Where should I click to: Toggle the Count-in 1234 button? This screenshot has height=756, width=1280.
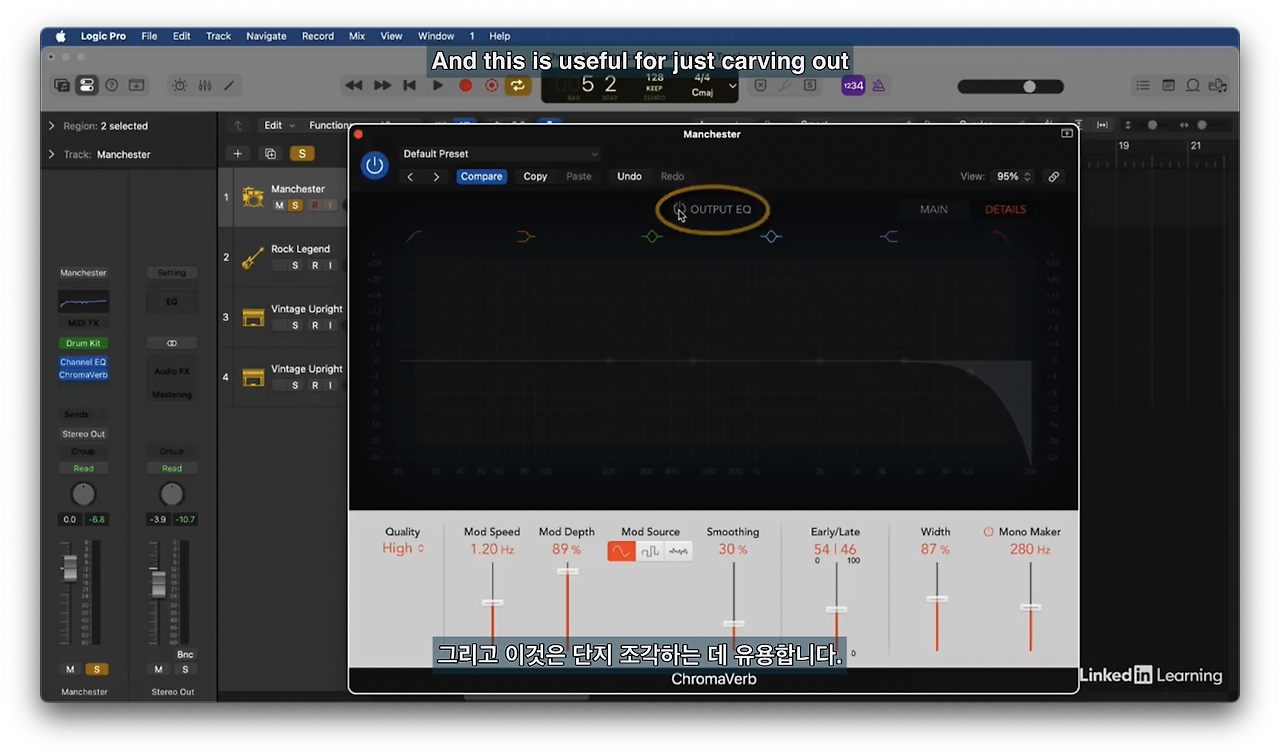(853, 86)
